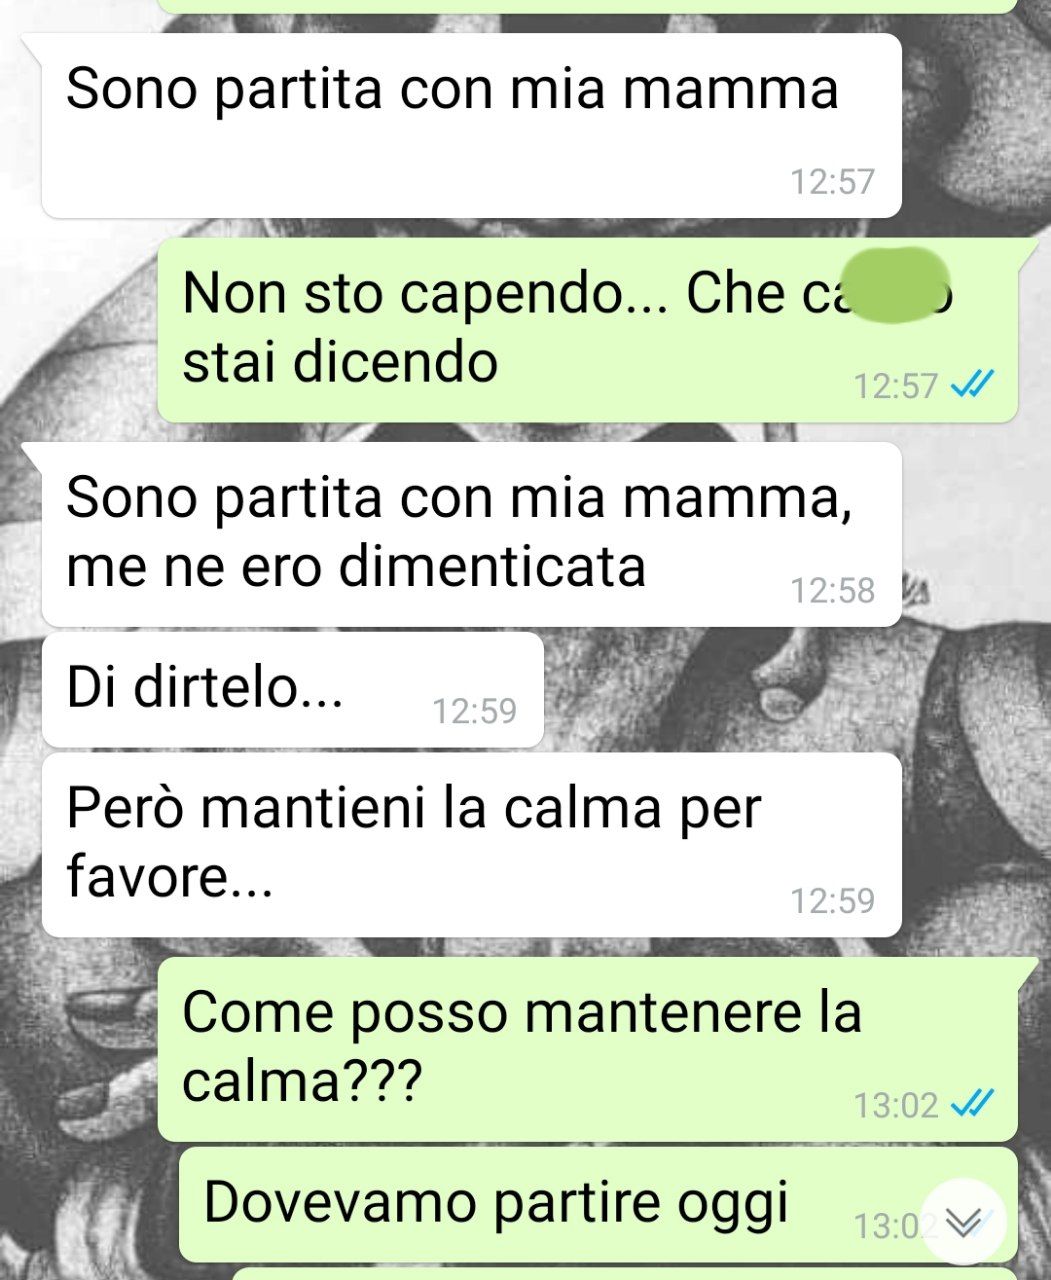Click the 12:59 timestamp in the 'favore...' bubble
This screenshot has height=1280, width=1051.
pos(833,900)
